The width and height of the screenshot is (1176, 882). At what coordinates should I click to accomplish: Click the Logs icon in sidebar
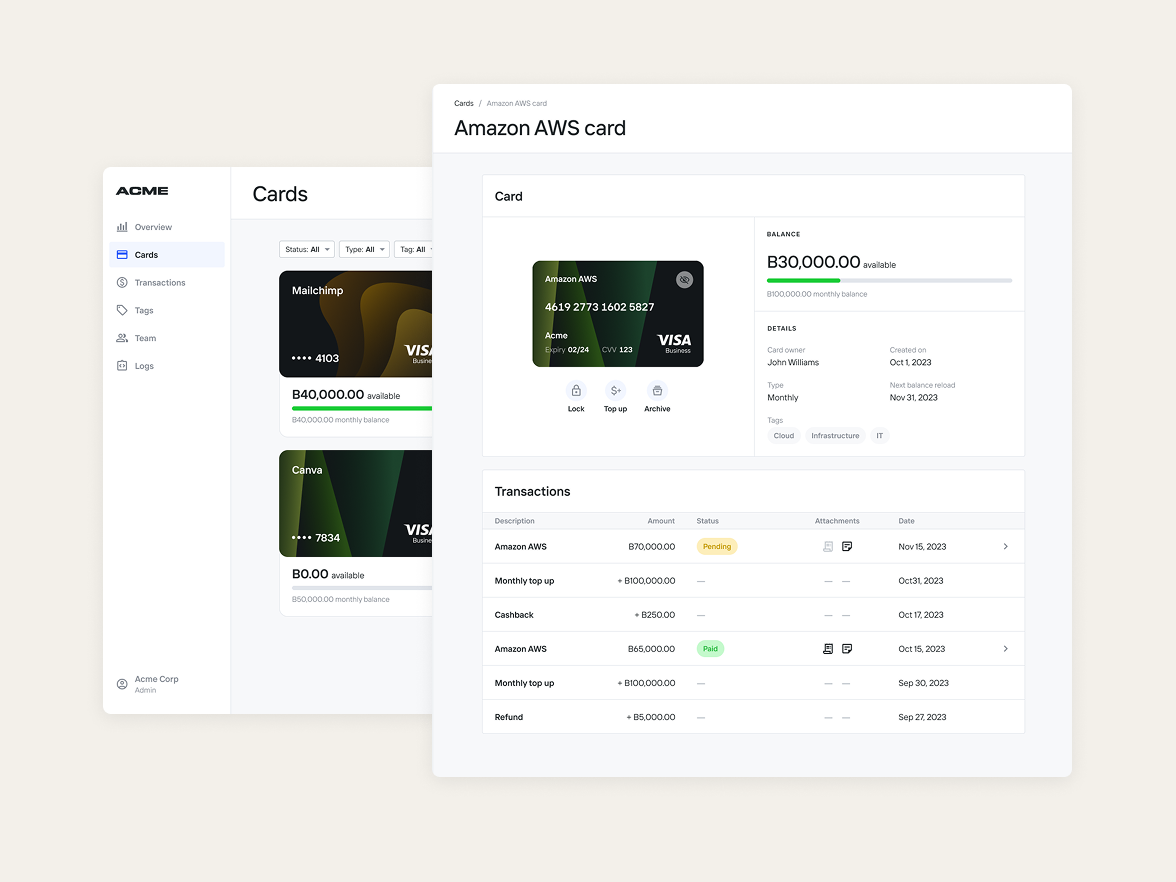pos(122,366)
